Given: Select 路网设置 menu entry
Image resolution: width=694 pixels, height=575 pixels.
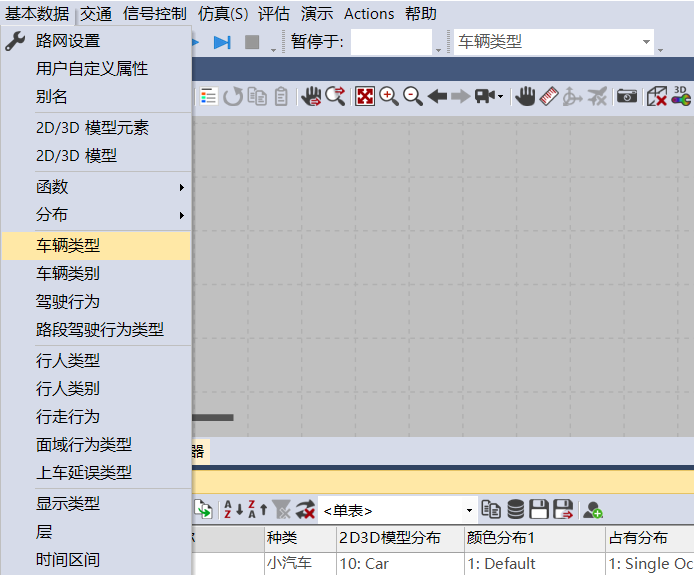Looking at the screenshot, I should tap(96, 41).
